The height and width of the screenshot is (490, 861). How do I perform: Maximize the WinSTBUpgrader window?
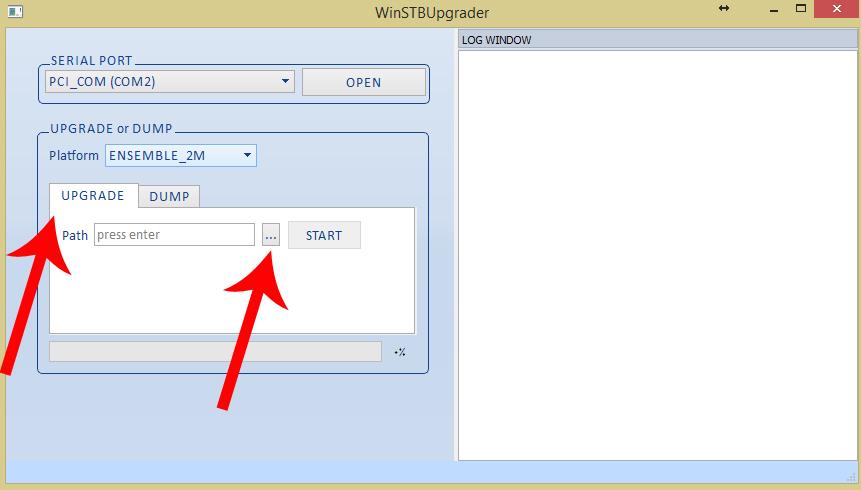click(801, 8)
